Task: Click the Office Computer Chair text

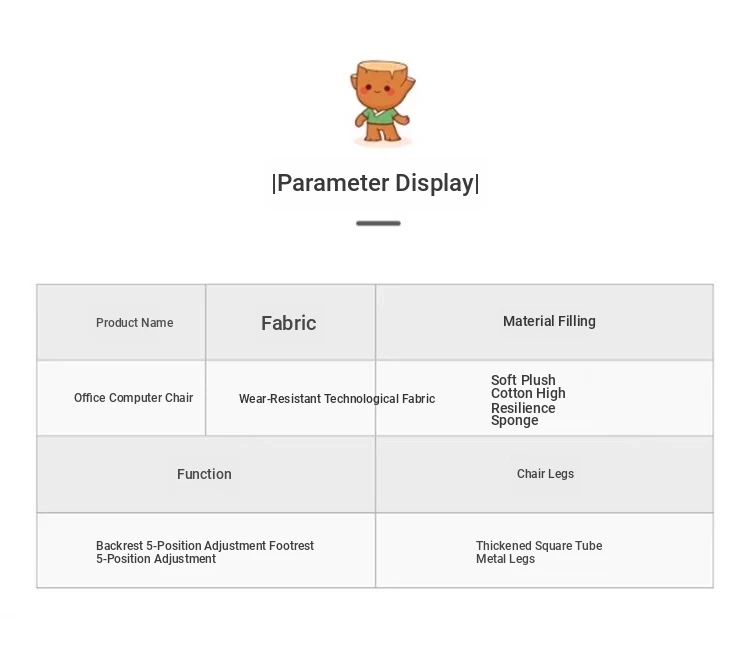Action: pos(133,398)
